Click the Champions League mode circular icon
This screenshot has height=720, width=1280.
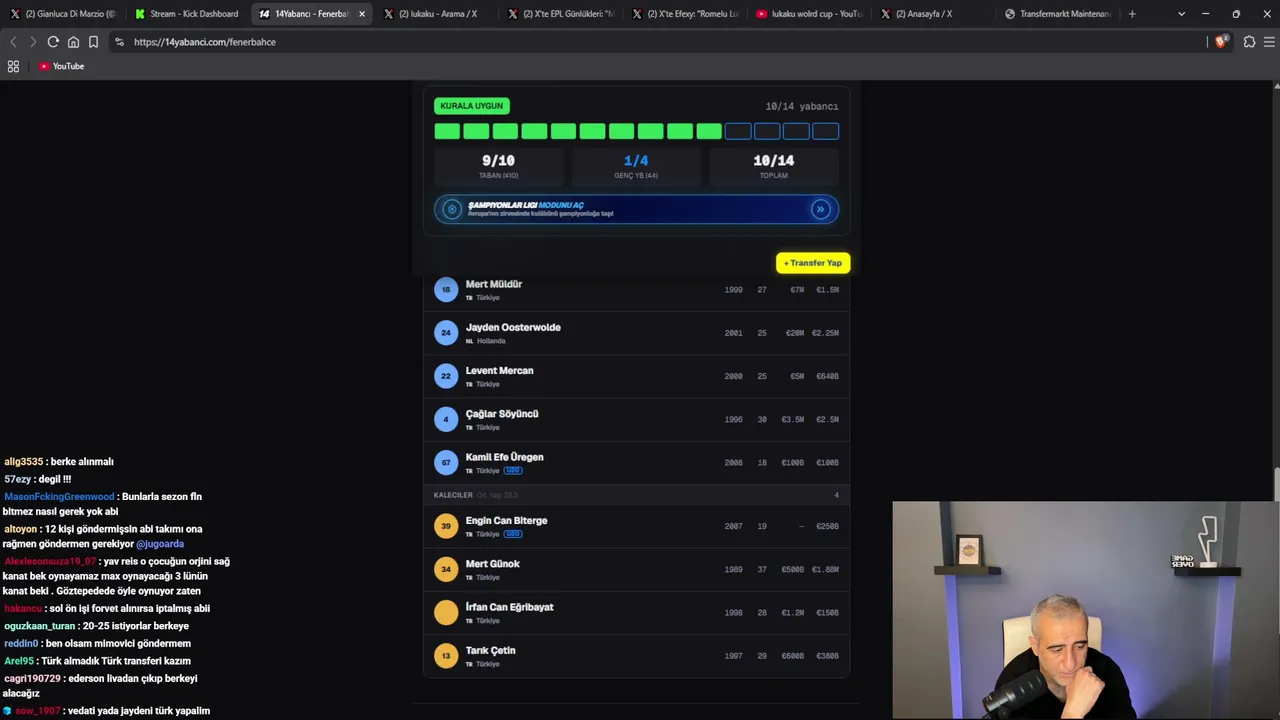452,209
